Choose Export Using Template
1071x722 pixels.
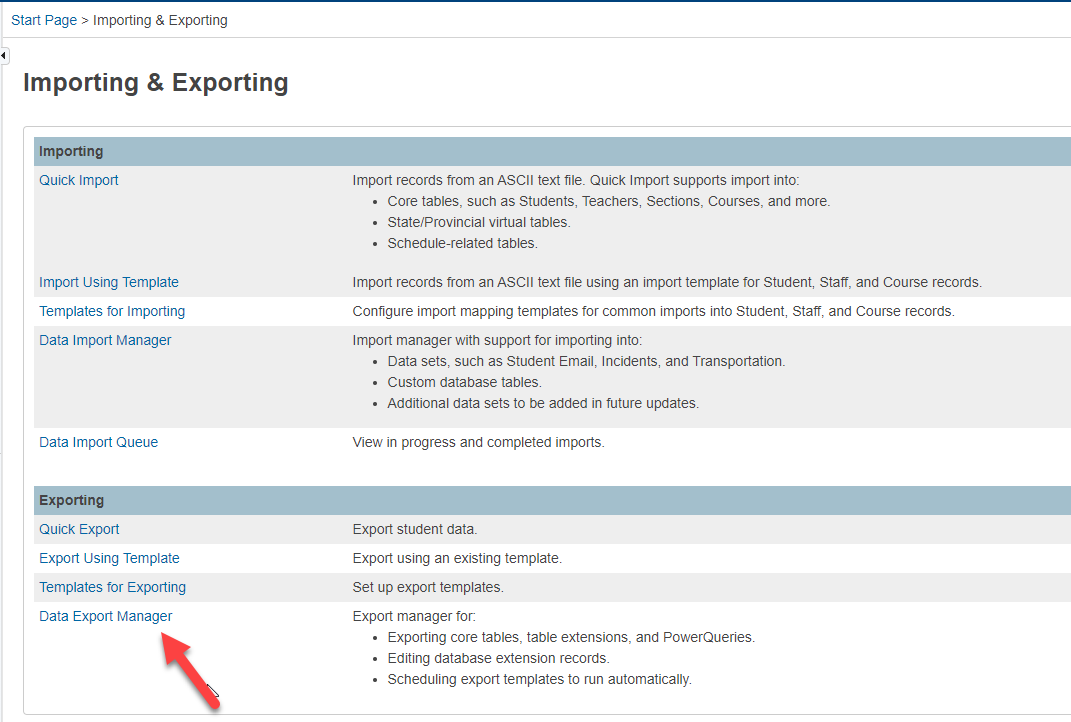pos(109,558)
